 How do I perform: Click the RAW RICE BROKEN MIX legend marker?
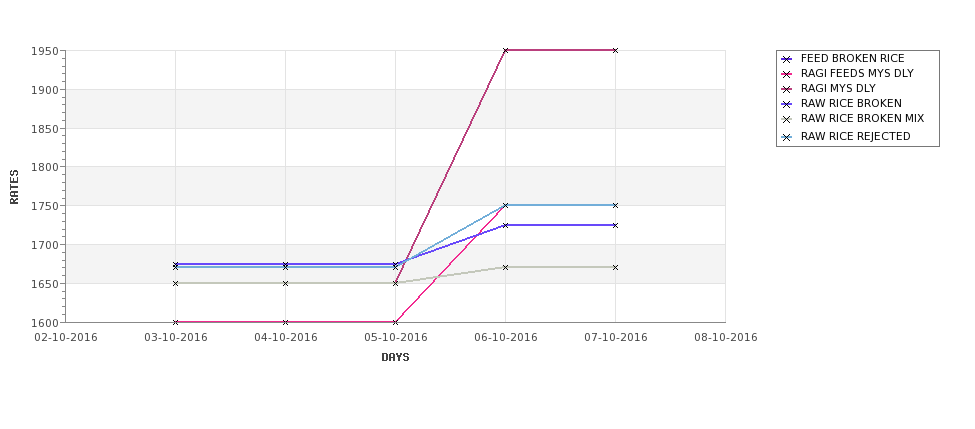pyautogui.click(x=787, y=119)
